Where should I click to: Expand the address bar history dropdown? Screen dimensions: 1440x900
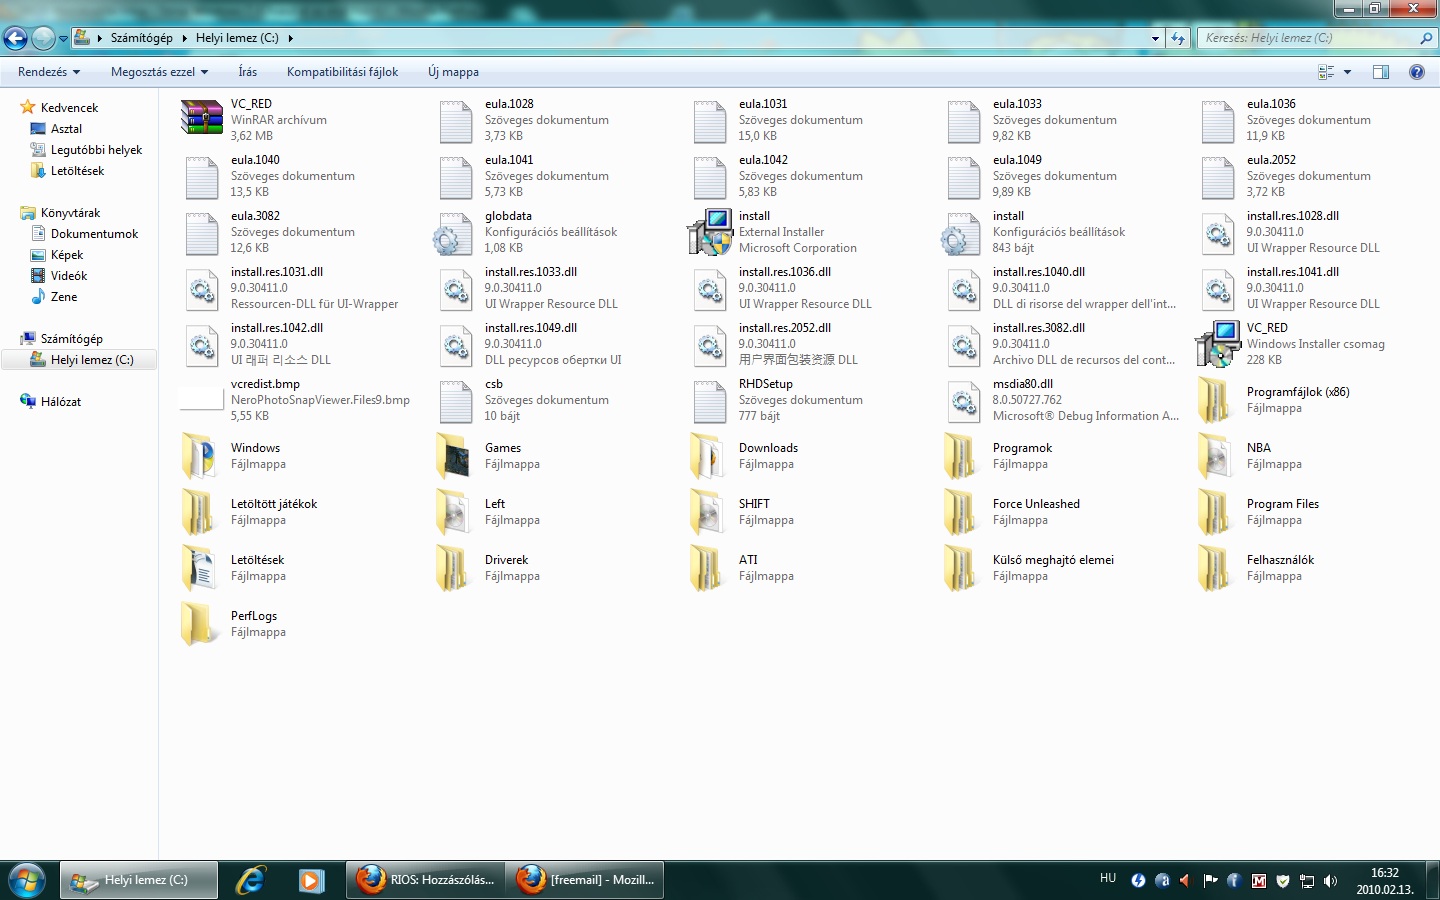tap(1155, 38)
